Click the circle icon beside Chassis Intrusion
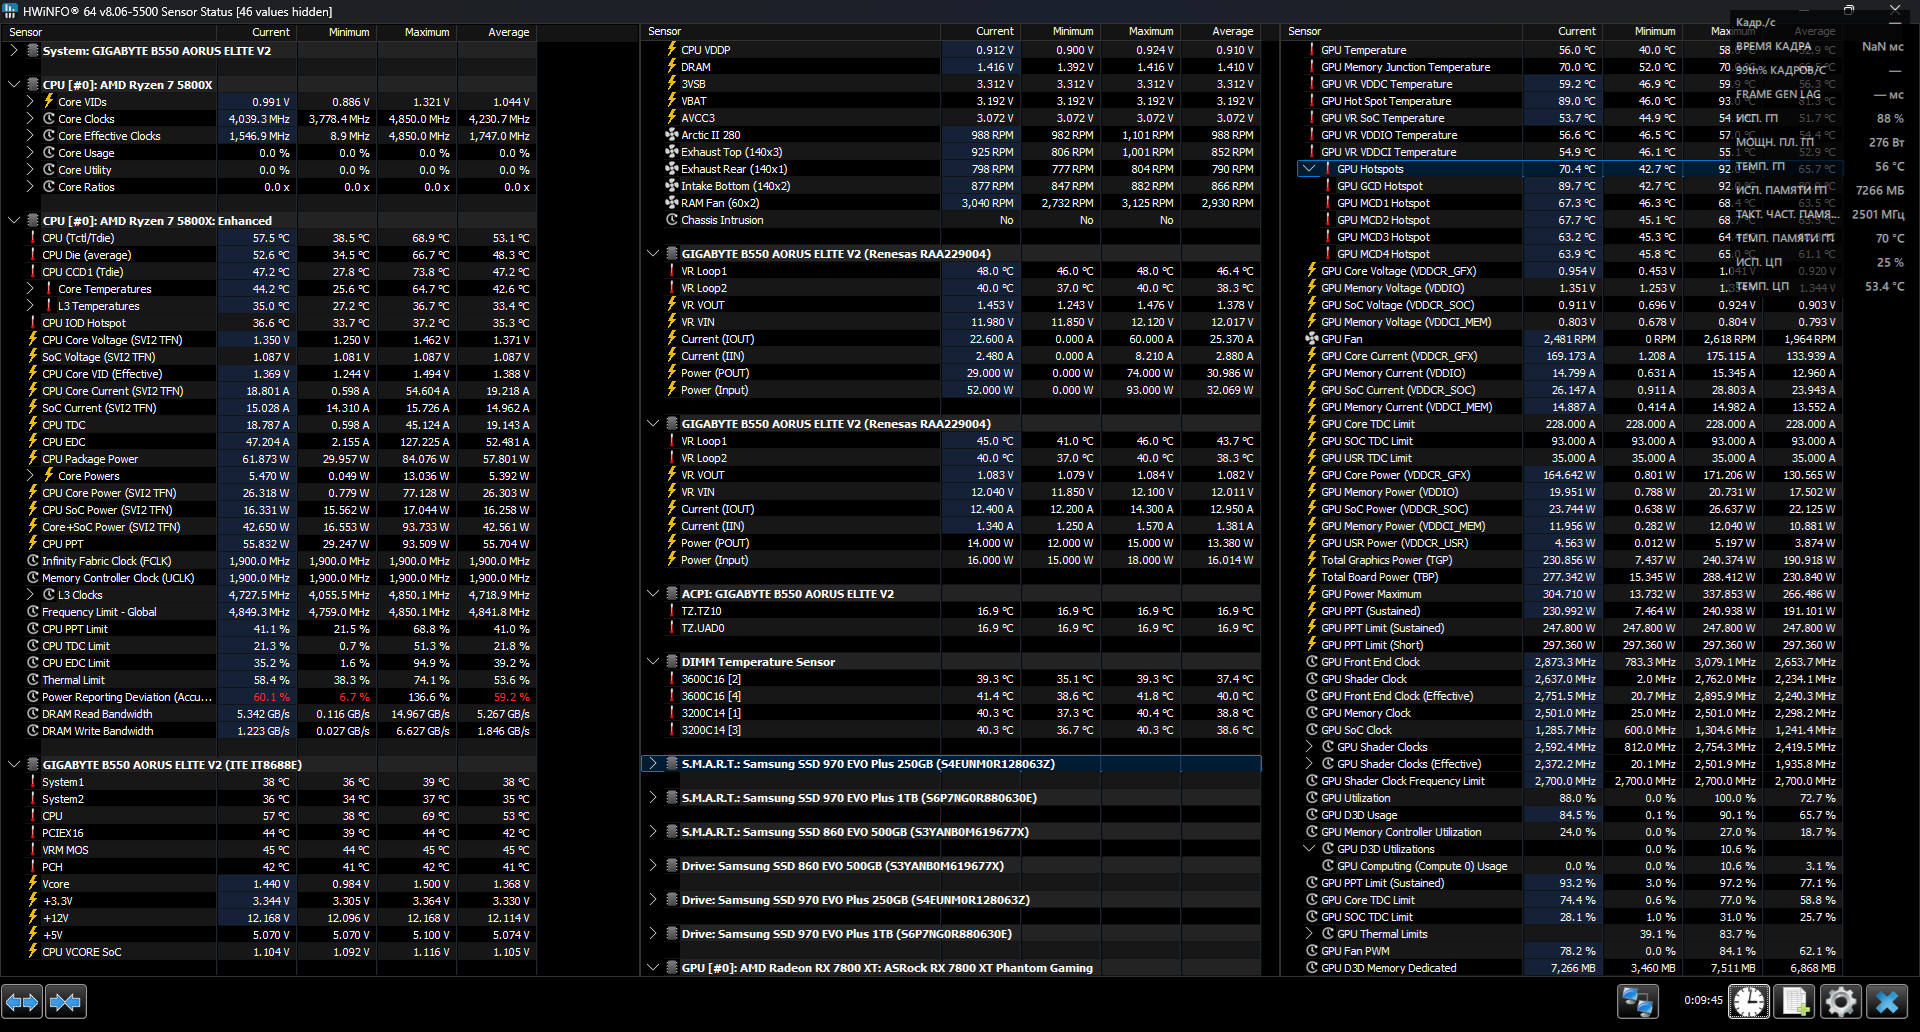Viewport: 1920px width, 1032px height. pos(672,220)
